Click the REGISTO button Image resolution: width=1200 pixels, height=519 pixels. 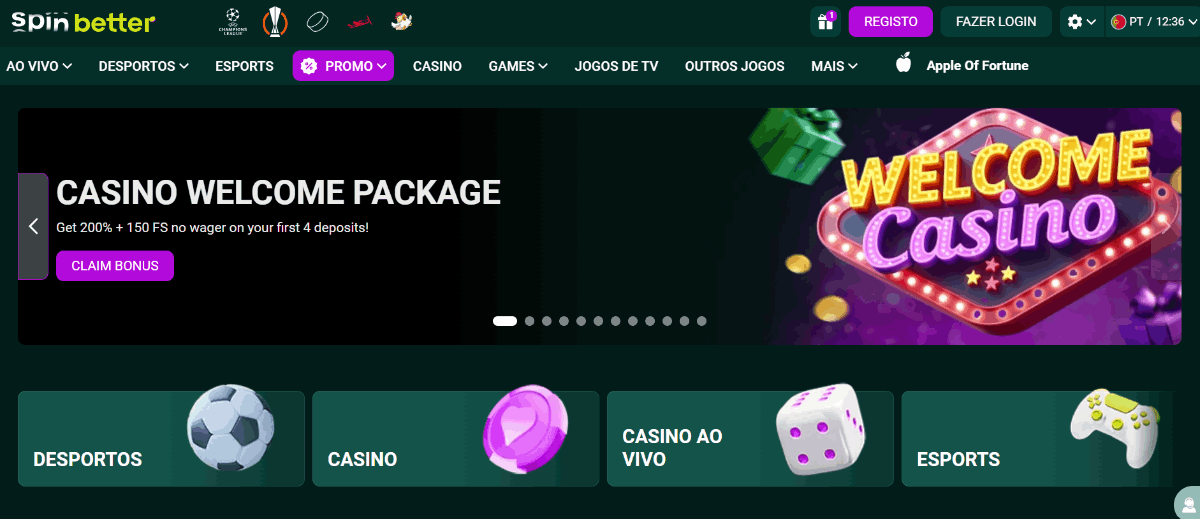[x=891, y=22]
